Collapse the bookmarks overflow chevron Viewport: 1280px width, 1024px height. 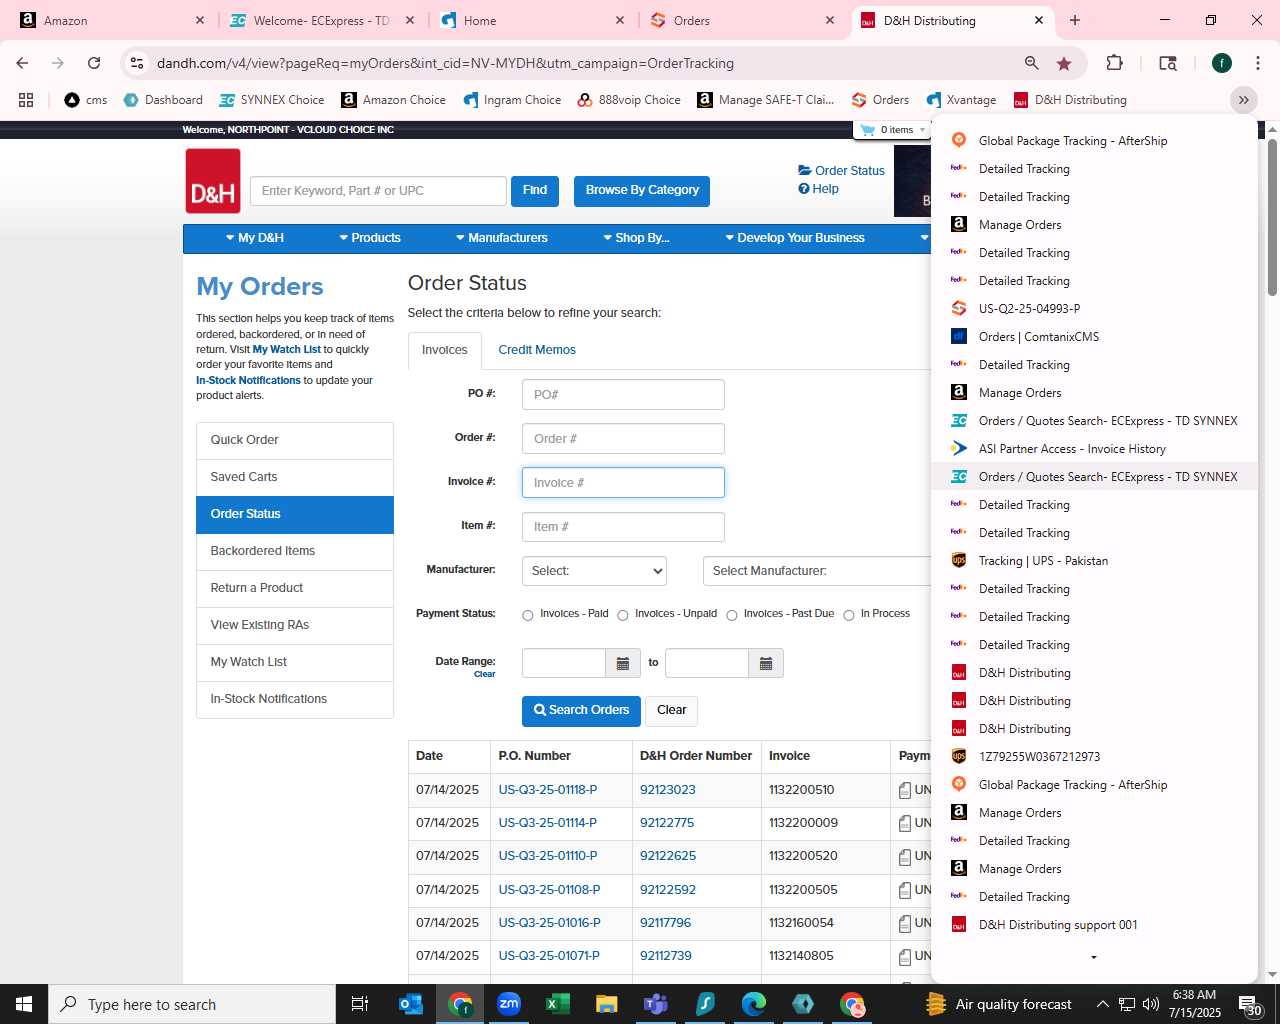tap(1243, 100)
